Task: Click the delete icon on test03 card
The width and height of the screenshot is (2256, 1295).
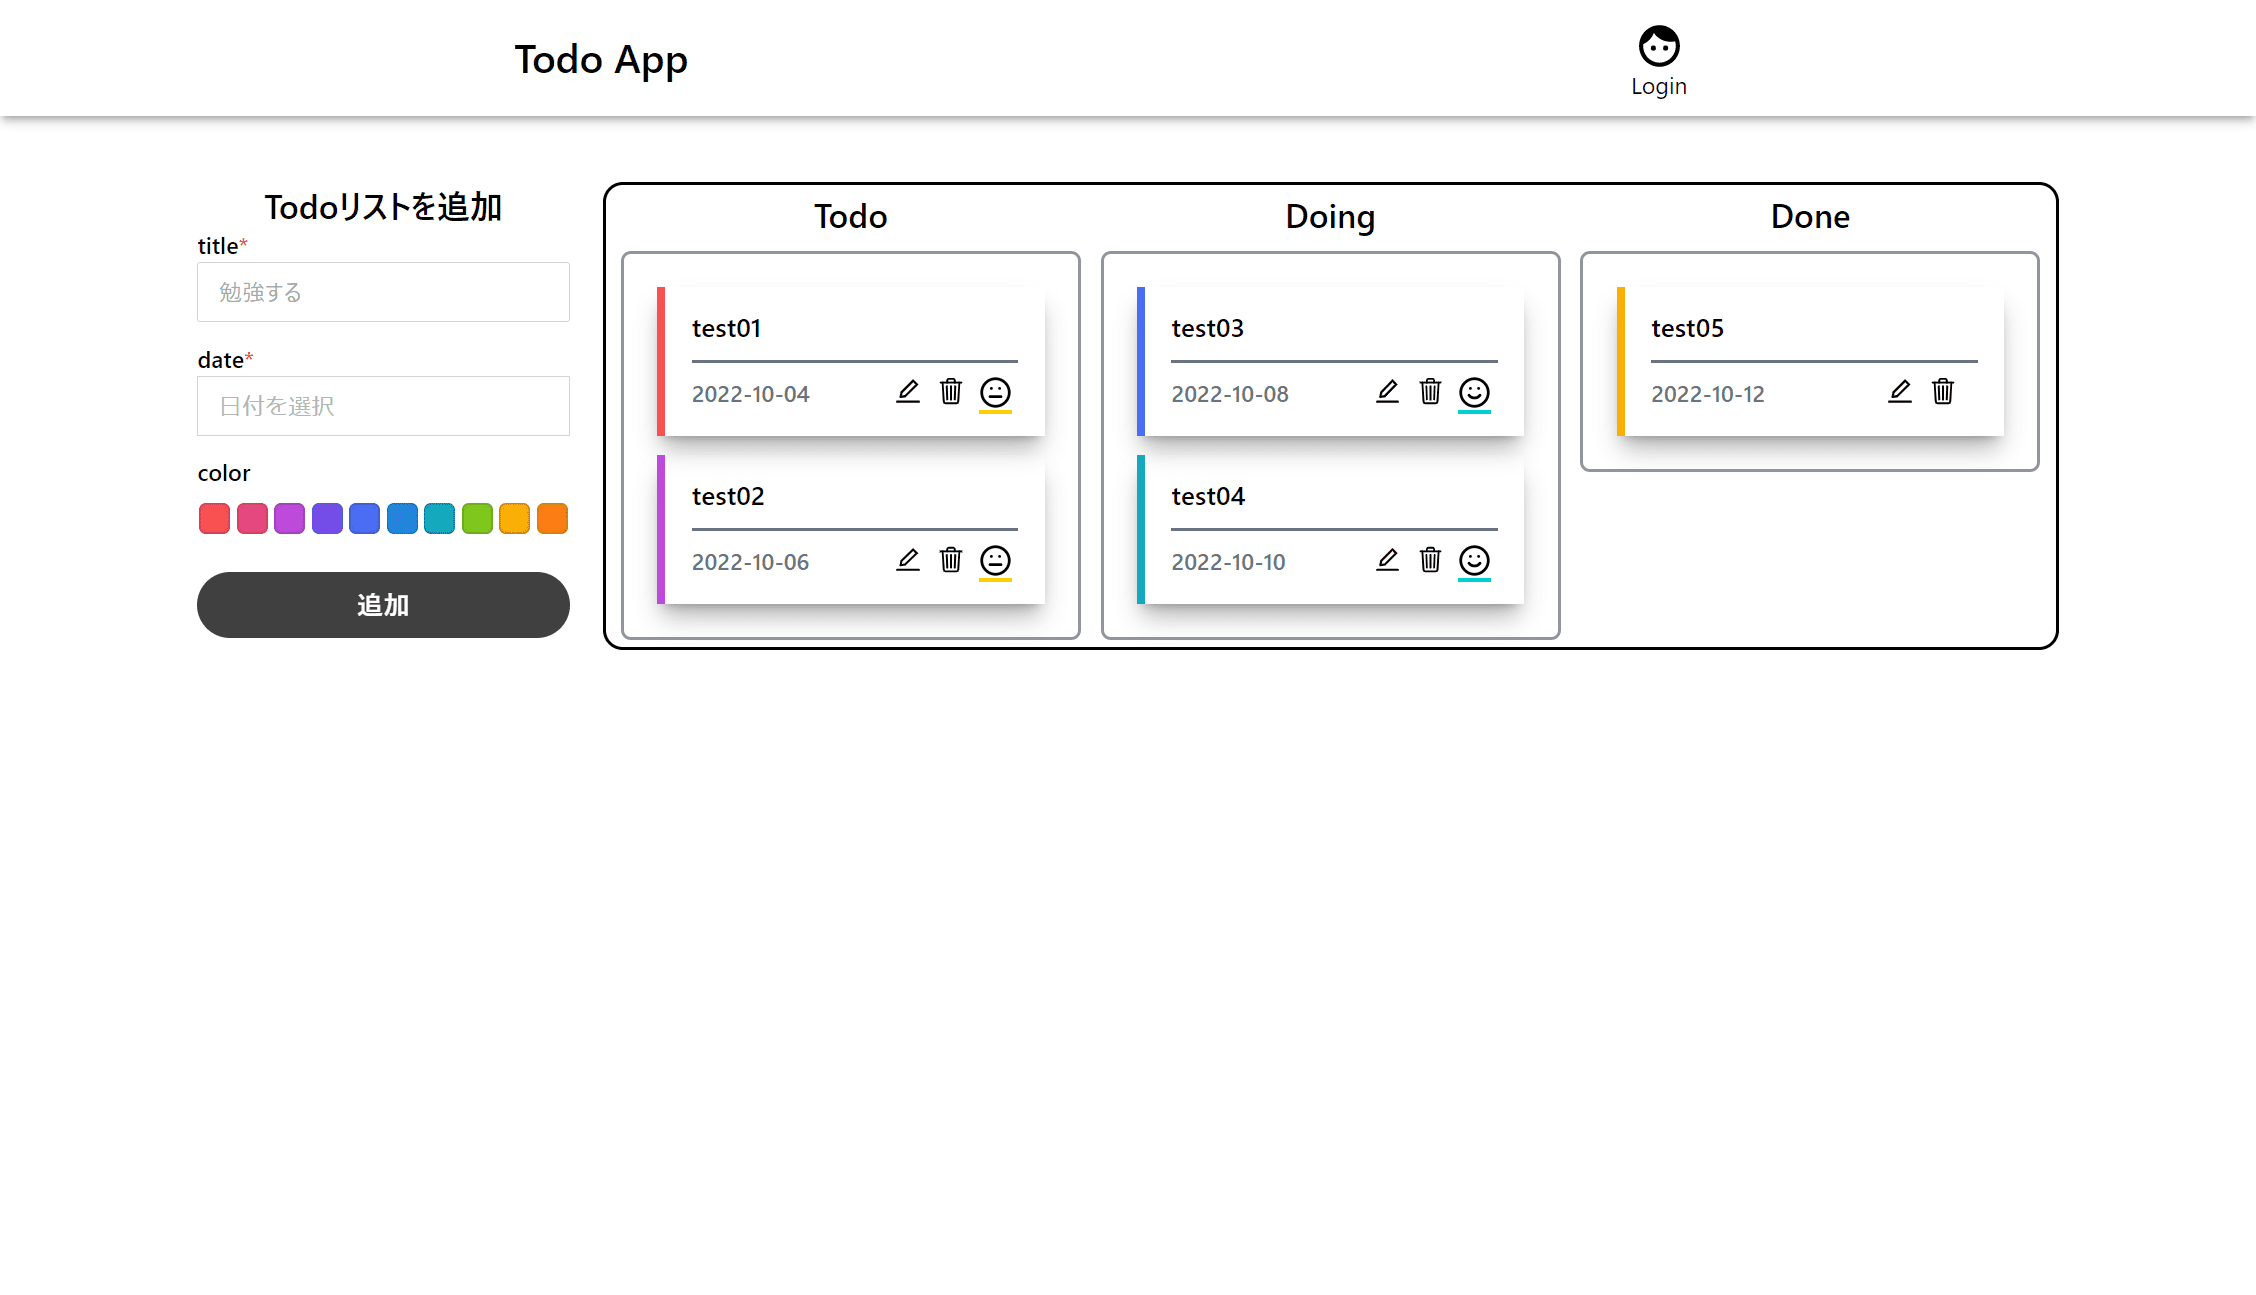Action: pos(1429,390)
